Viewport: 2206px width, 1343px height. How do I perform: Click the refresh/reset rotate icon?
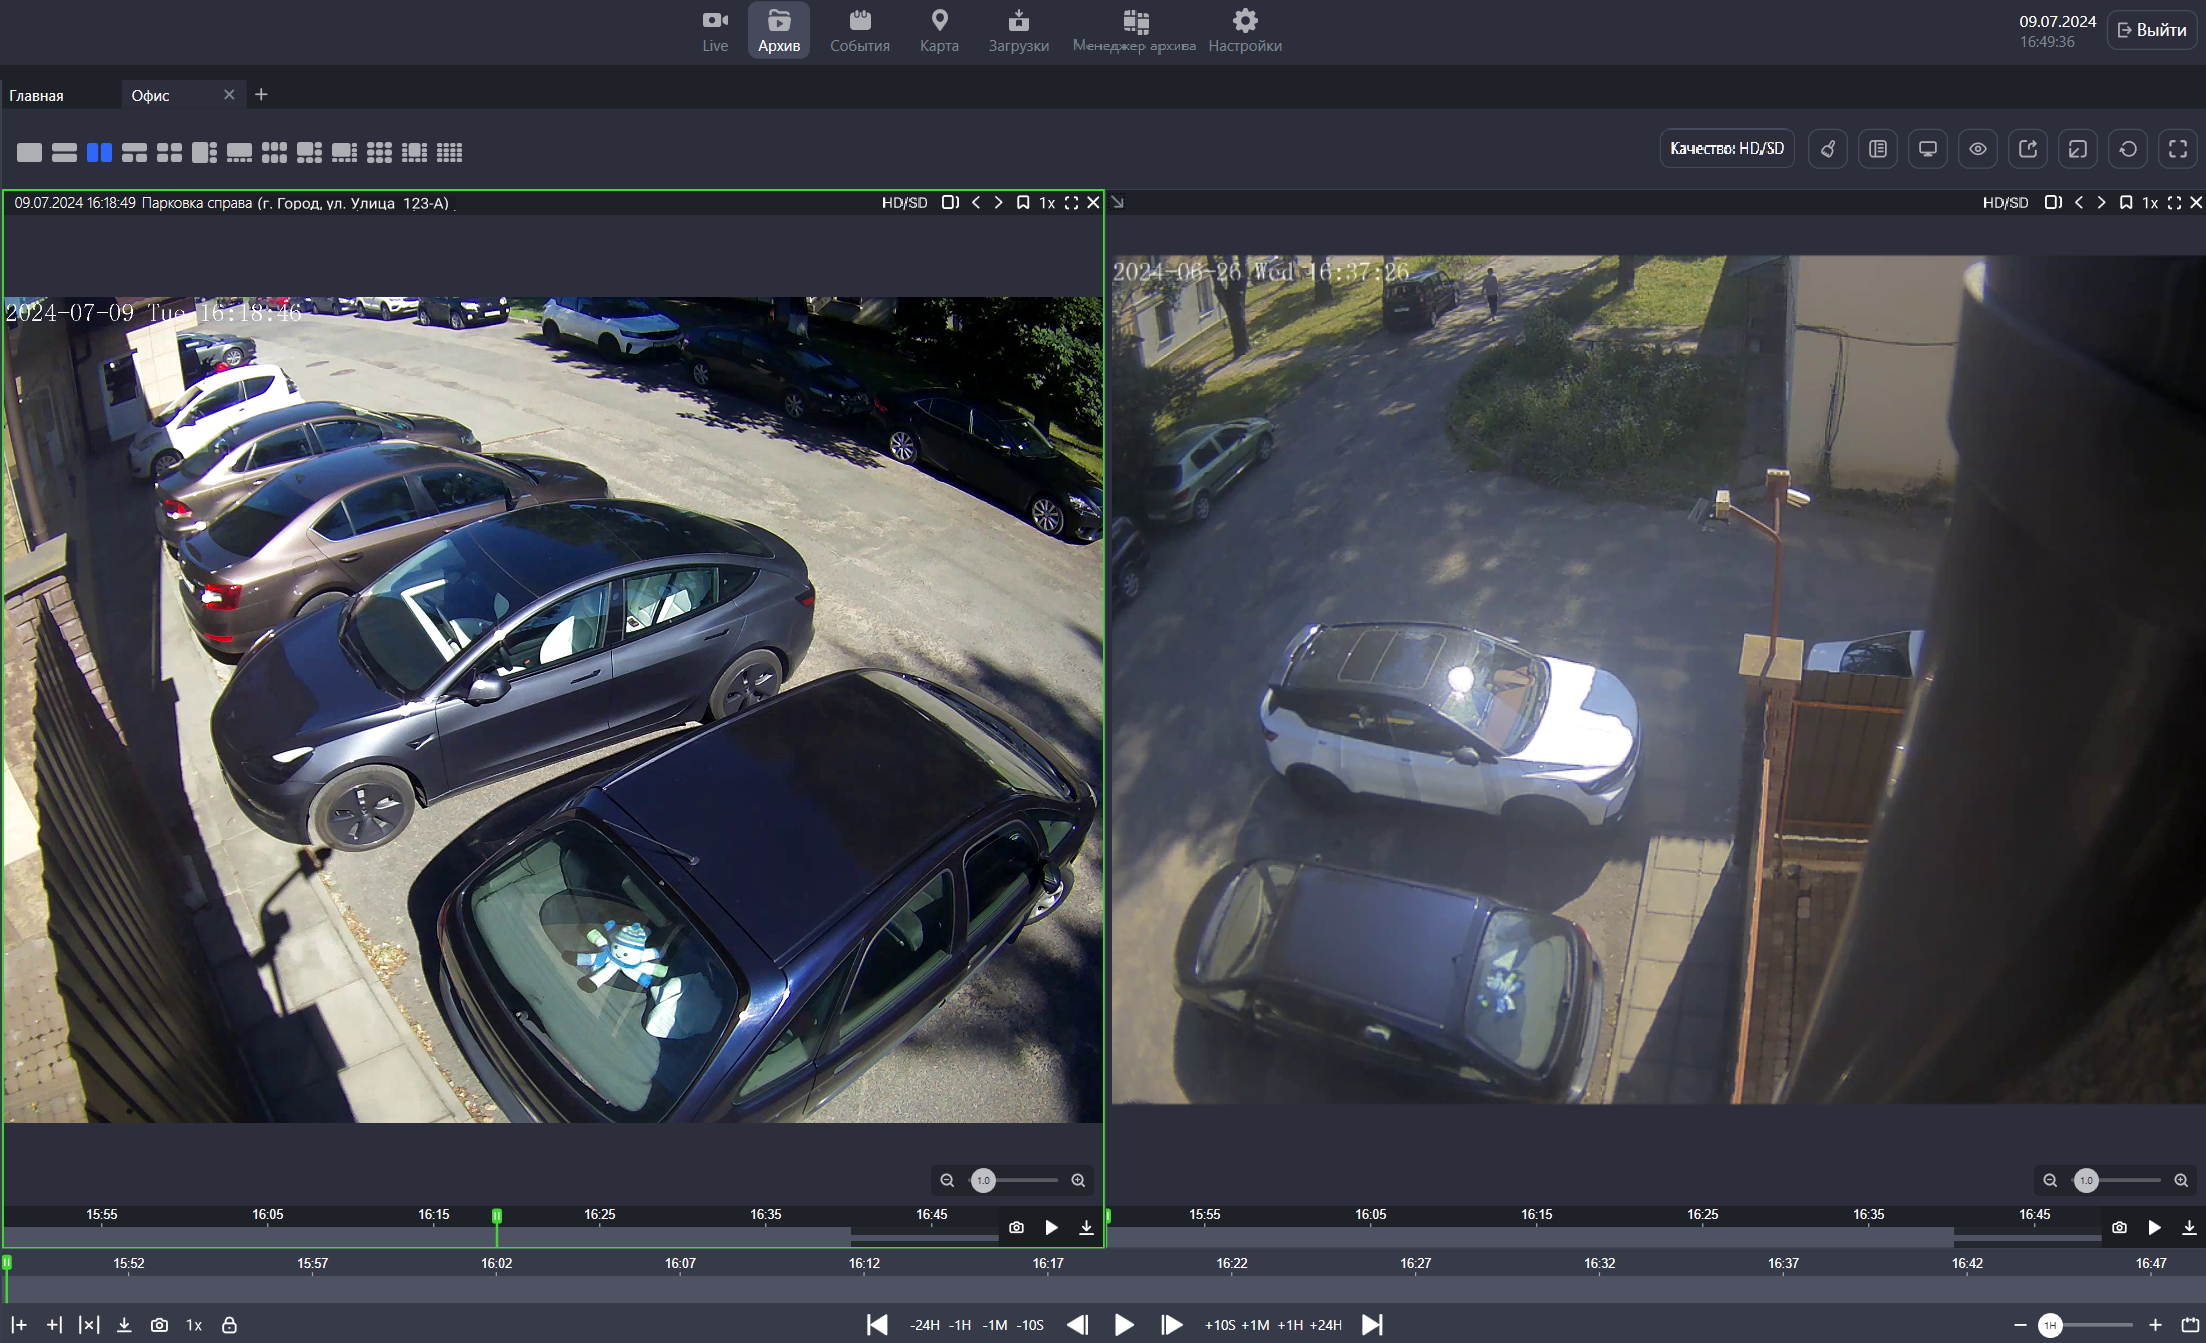[x=2127, y=149]
